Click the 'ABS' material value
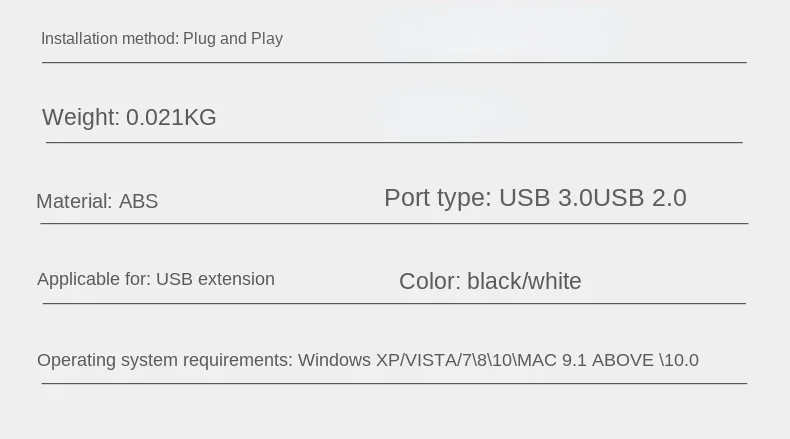Image resolution: width=790 pixels, height=439 pixels. [138, 201]
